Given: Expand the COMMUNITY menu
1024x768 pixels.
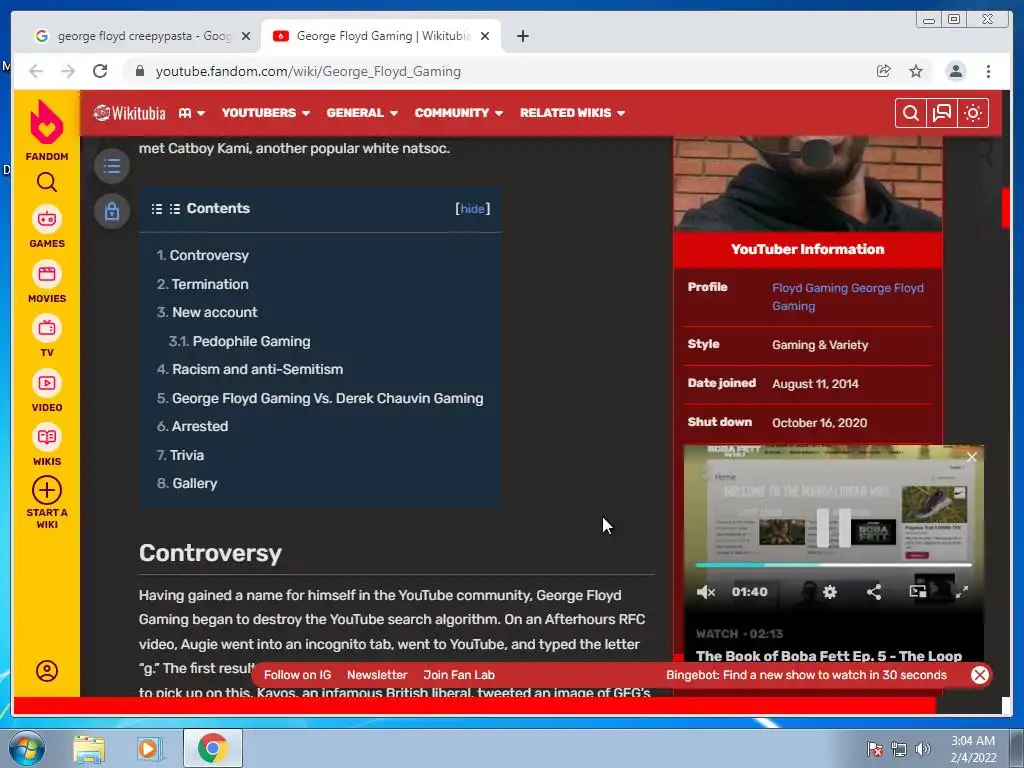Looking at the screenshot, I should pos(459,113).
